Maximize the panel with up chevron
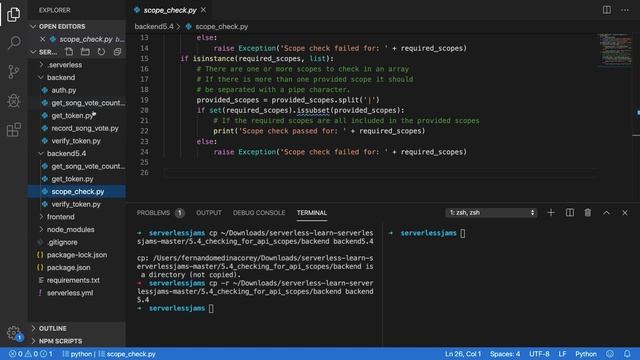640x360 pixels. point(606,213)
